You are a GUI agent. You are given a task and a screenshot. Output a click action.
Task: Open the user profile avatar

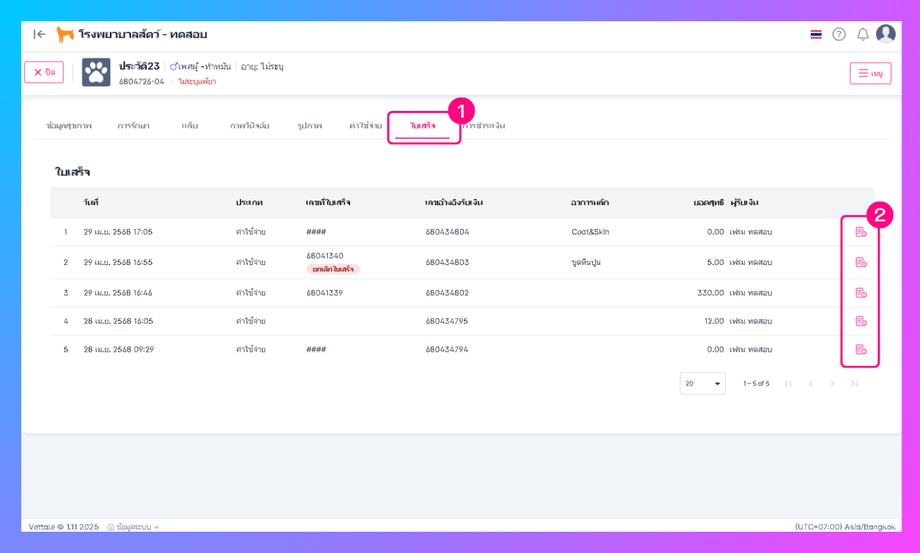tap(885, 34)
